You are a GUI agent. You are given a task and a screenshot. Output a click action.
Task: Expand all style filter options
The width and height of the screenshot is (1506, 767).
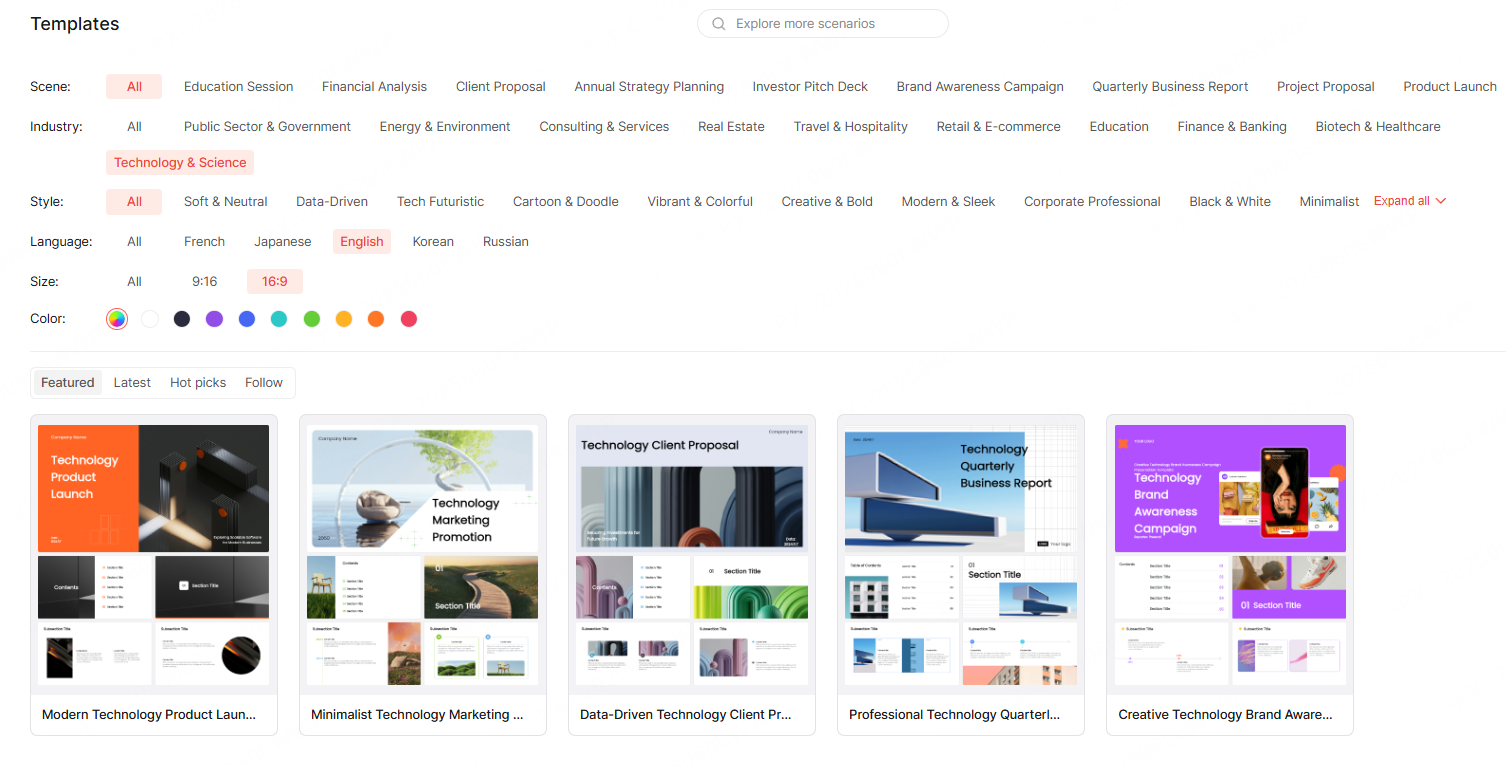(1409, 201)
